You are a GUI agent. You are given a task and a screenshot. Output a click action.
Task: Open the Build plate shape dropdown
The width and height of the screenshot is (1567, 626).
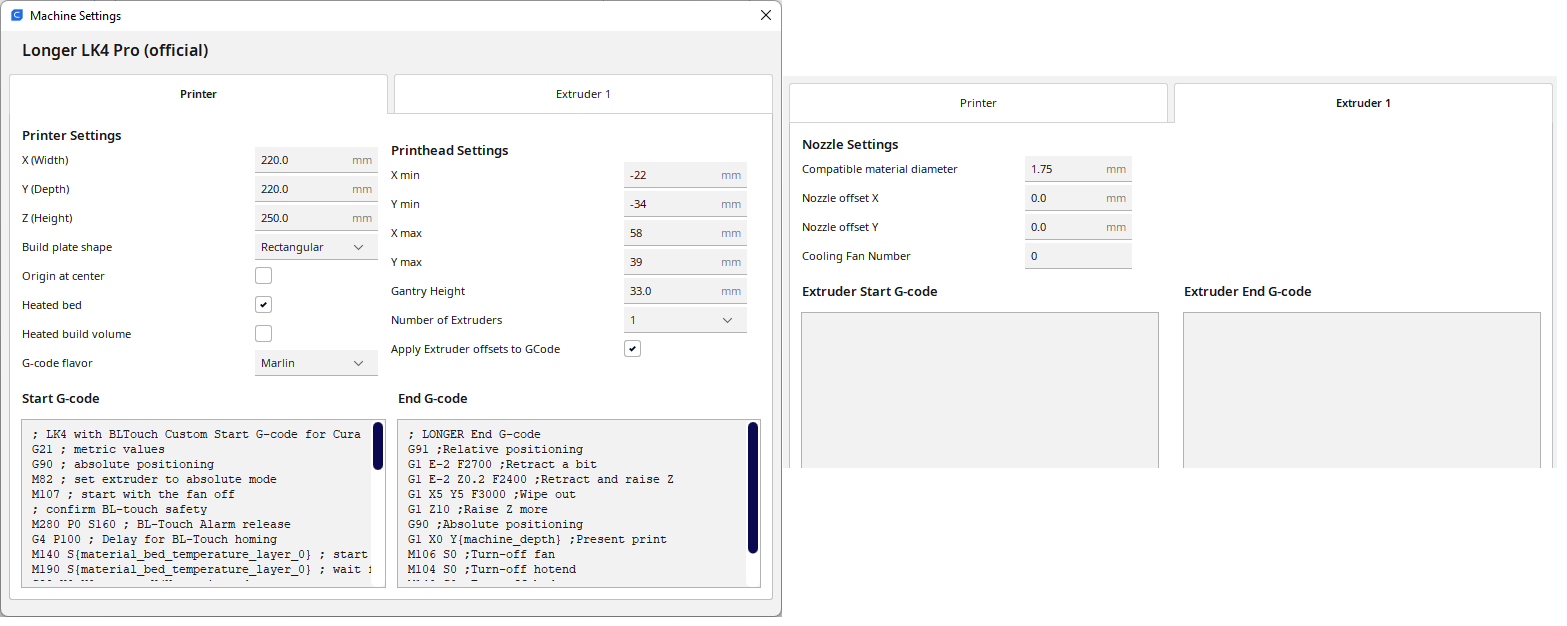point(316,247)
